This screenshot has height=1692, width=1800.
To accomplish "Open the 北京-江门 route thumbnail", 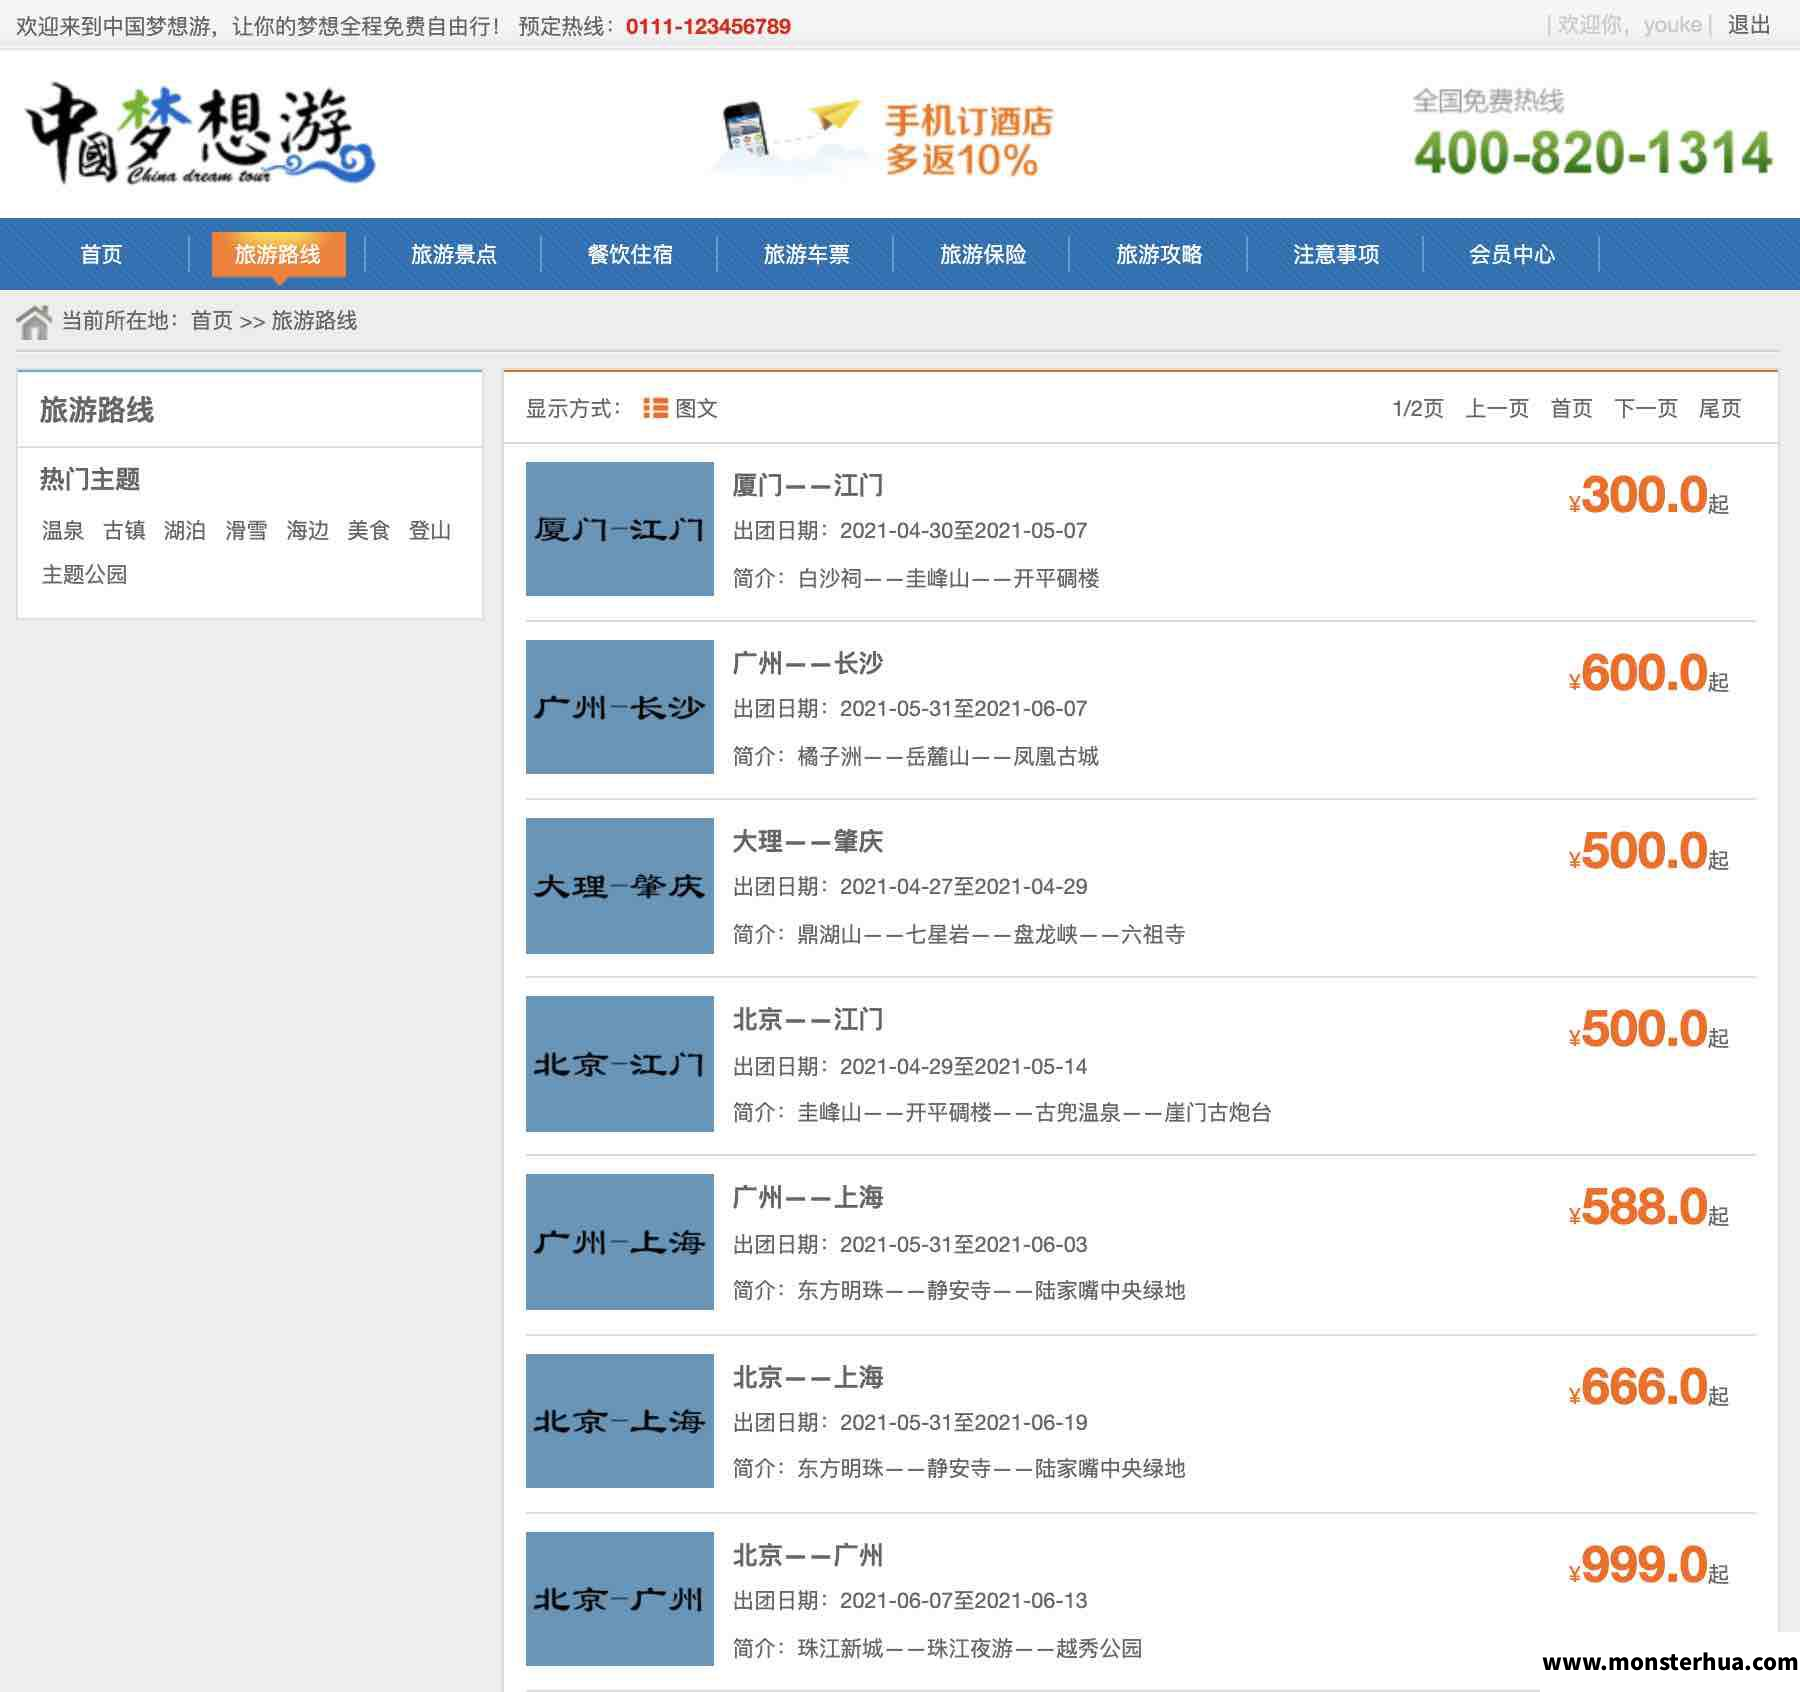I will pos(620,1064).
